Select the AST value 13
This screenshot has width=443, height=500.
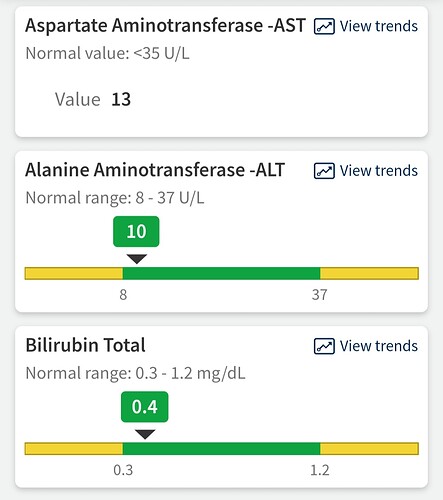coord(121,99)
